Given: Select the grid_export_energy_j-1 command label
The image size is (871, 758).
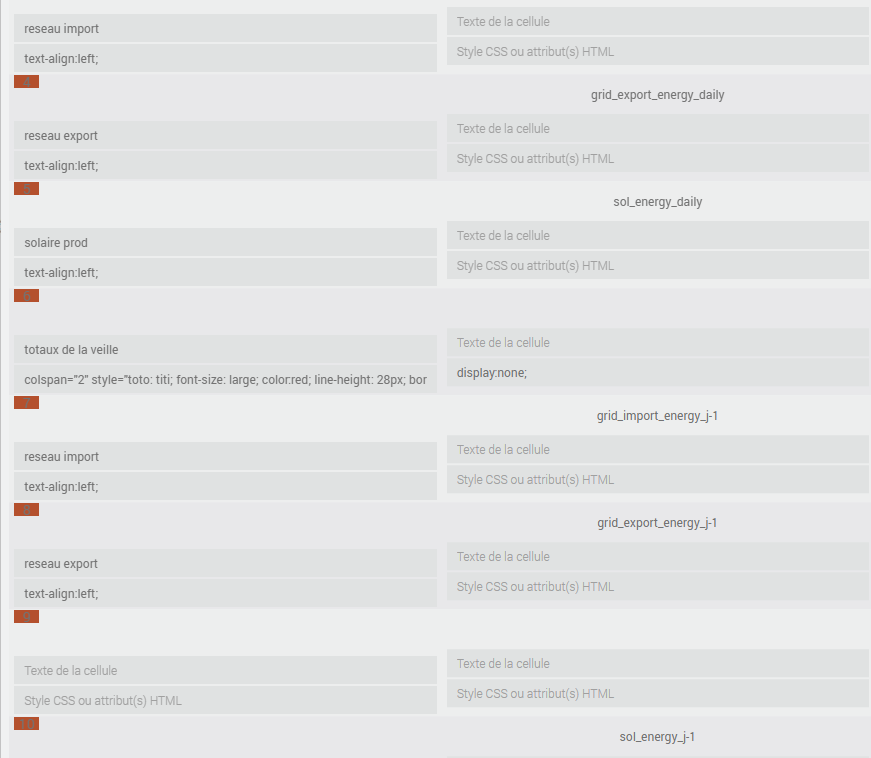Looking at the screenshot, I should pos(657,523).
